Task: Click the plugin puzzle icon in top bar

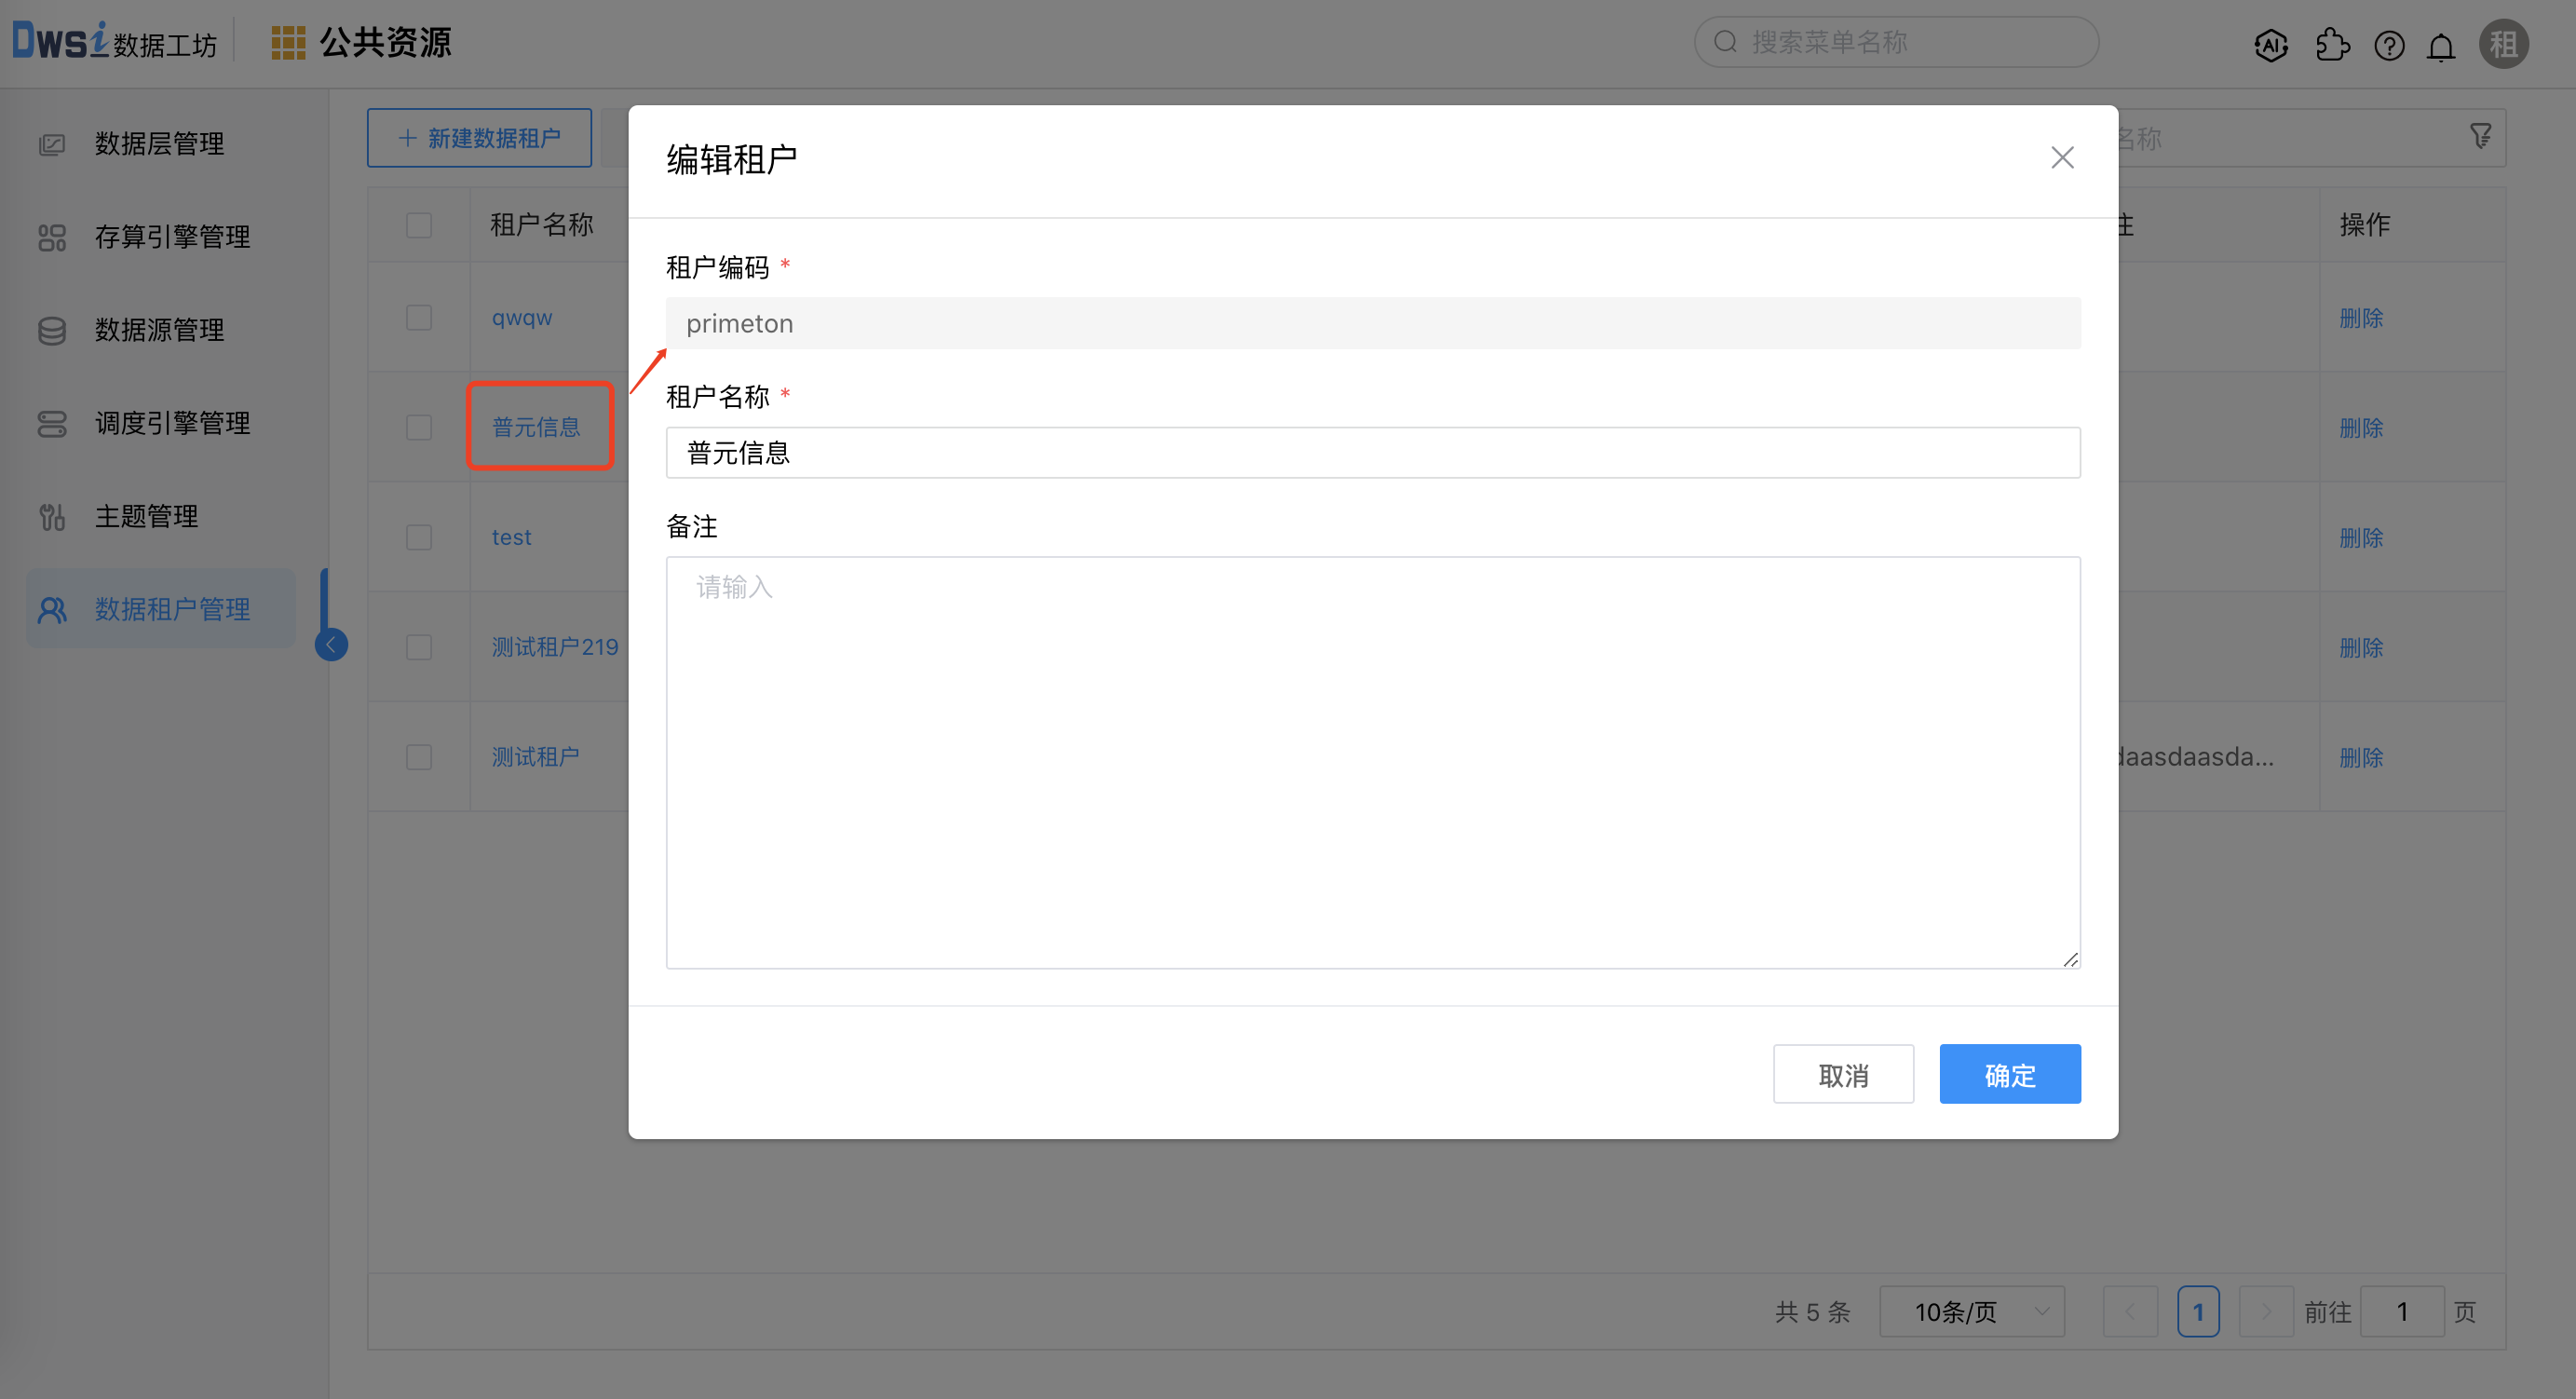Action: pyautogui.click(x=2333, y=44)
